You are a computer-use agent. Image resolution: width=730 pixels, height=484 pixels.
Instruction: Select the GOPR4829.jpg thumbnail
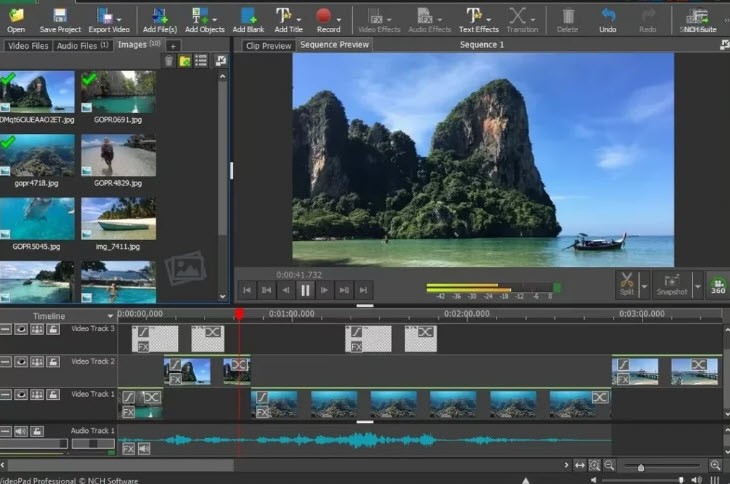pyautogui.click(x=118, y=155)
